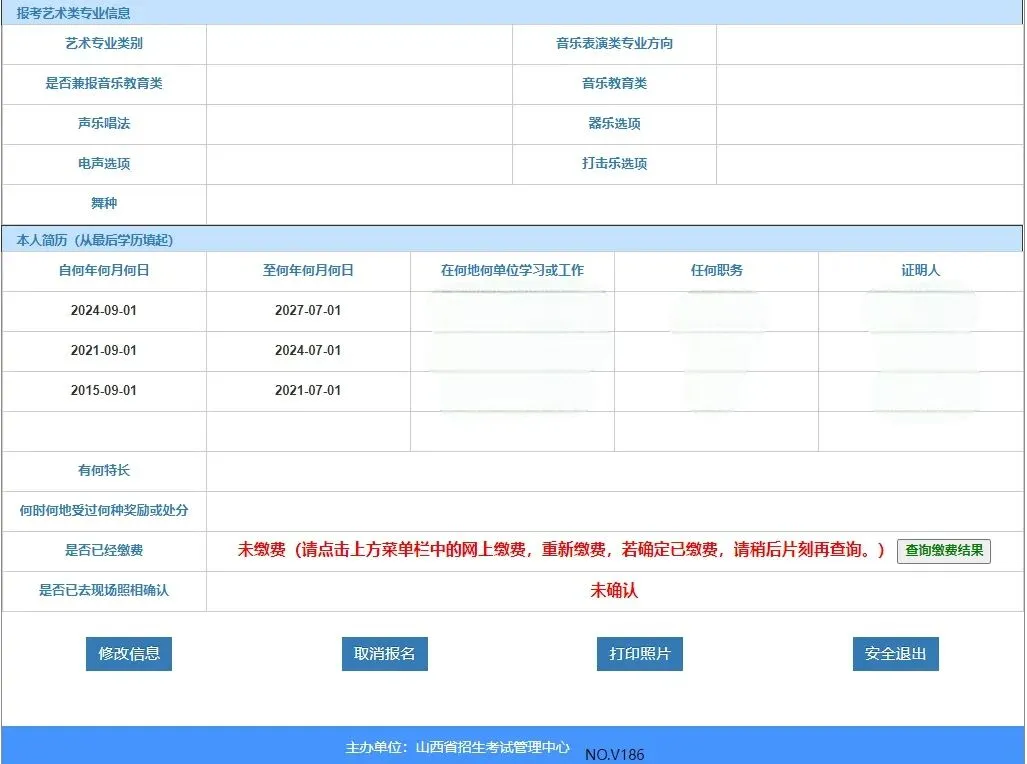Click the 任何职务 column header

(717, 270)
